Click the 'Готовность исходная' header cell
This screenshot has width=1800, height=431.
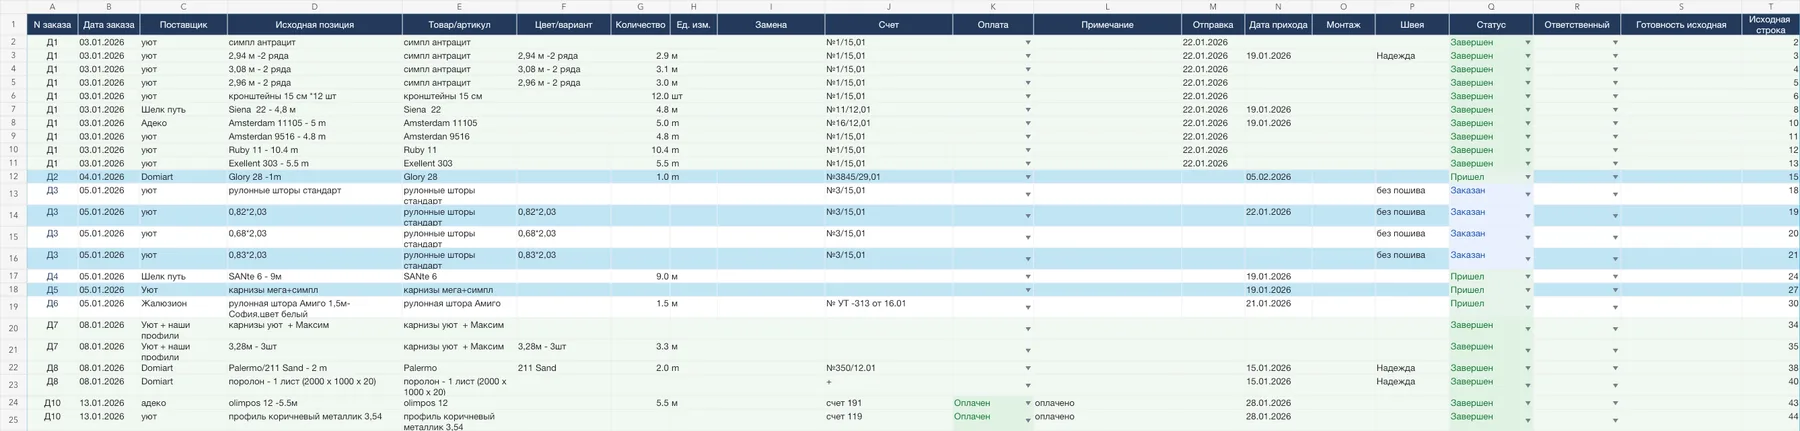click(1680, 24)
